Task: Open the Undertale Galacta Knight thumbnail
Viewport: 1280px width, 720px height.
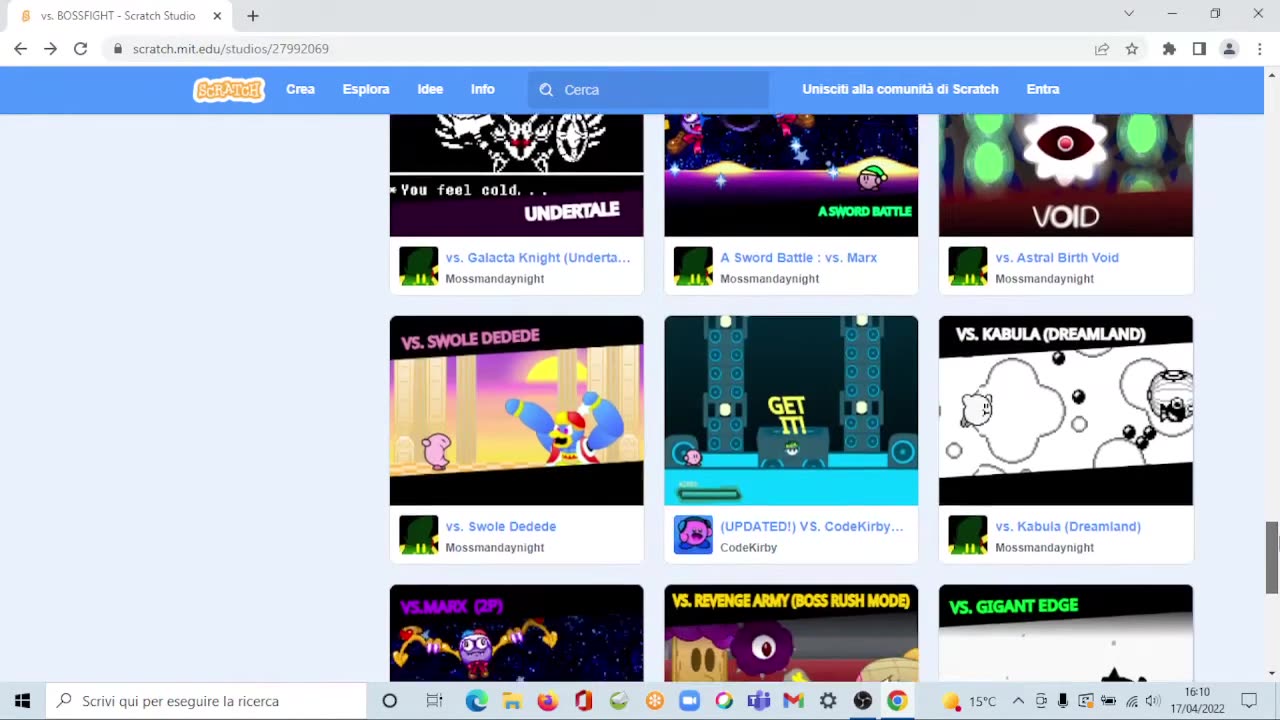Action: coord(516,175)
